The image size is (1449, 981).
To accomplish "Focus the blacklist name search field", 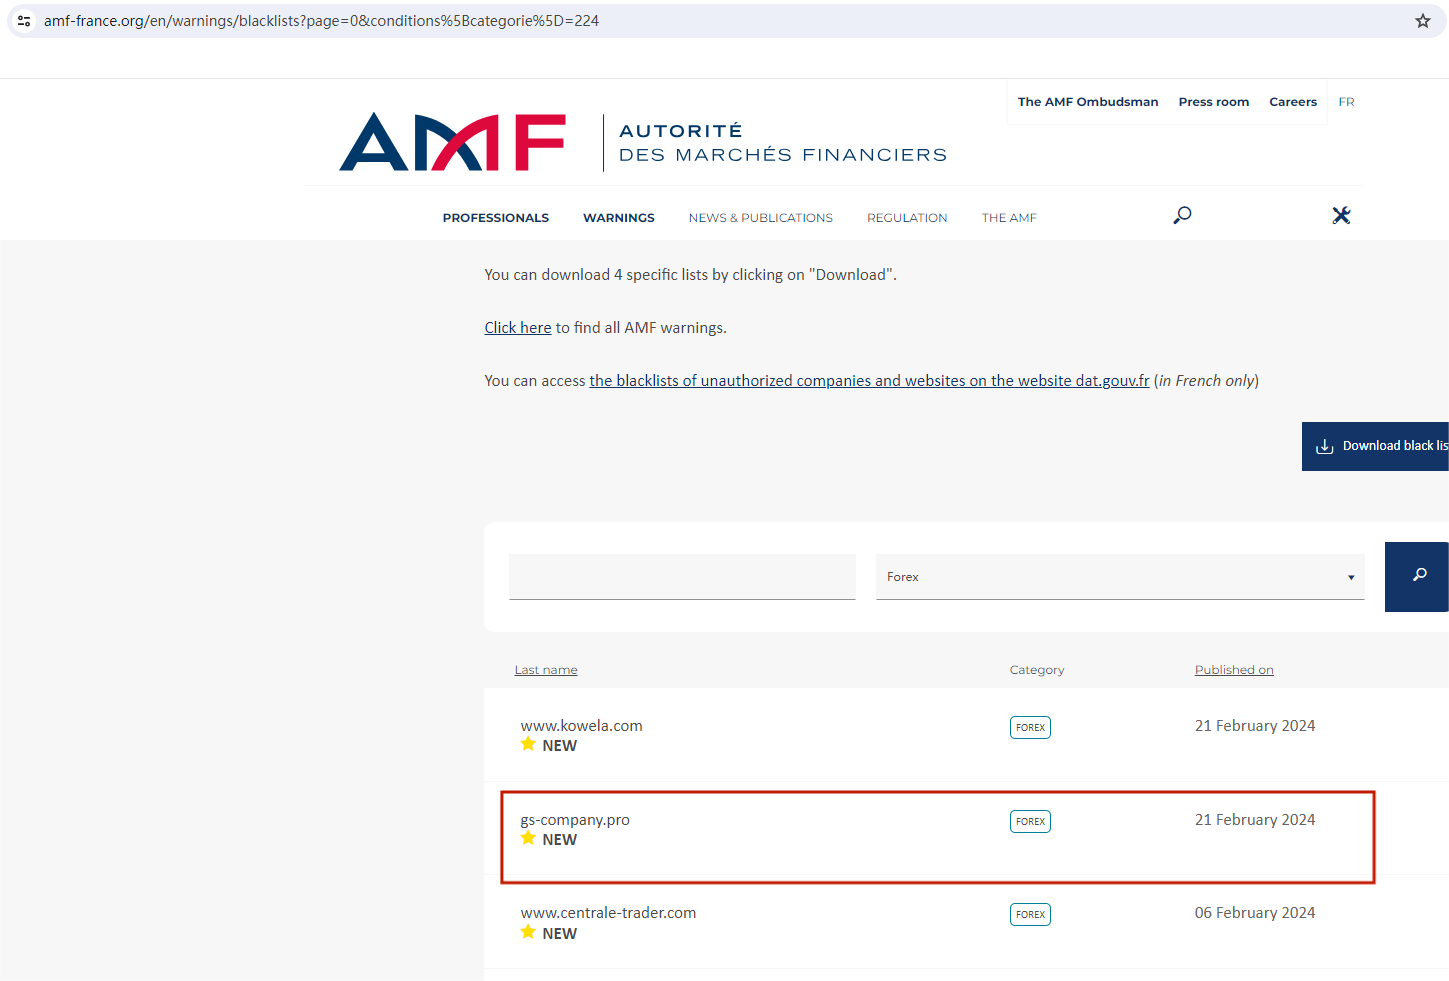I will coord(682,577).
